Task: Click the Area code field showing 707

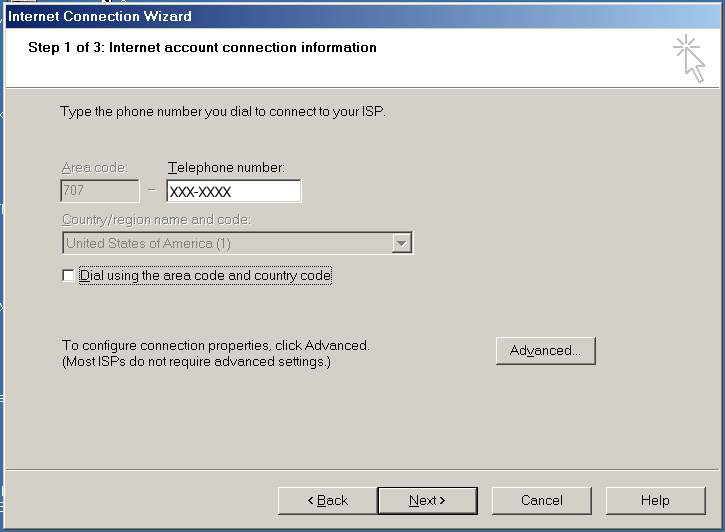Action: pyautogui.click(x=100, y=191)
